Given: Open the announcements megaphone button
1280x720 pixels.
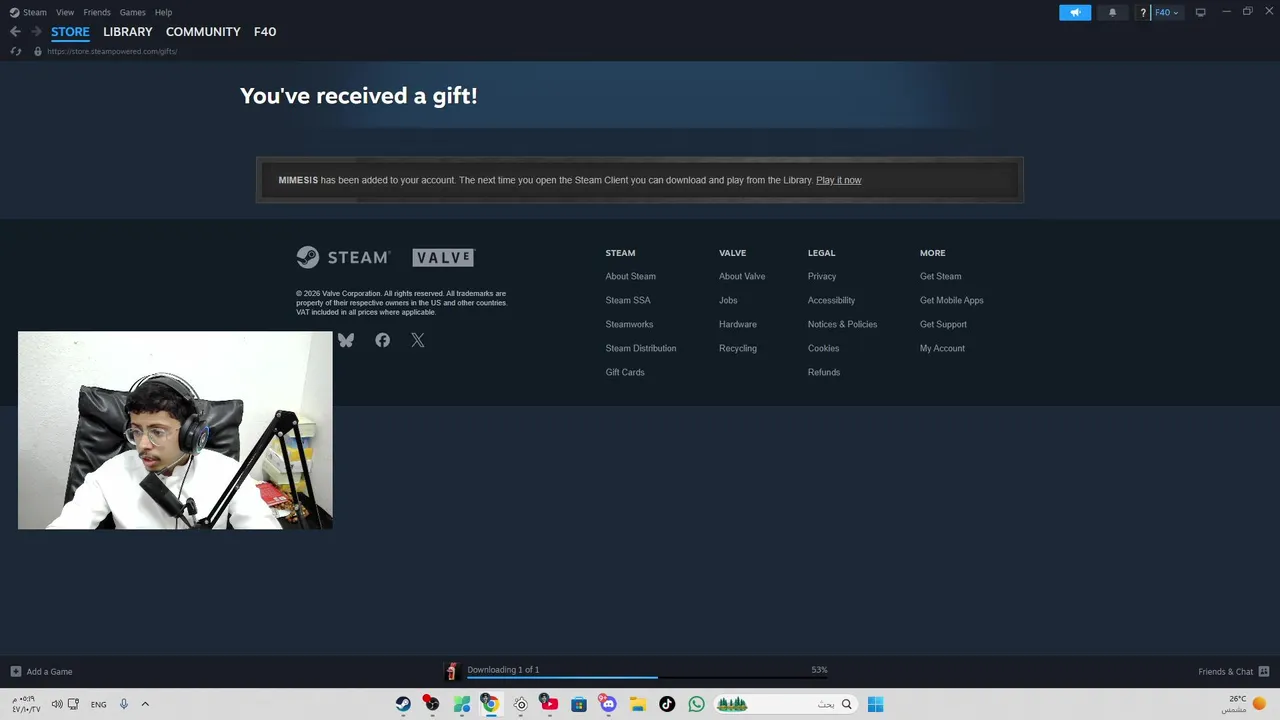Looking at the screenshot, I should (1075, 12).
